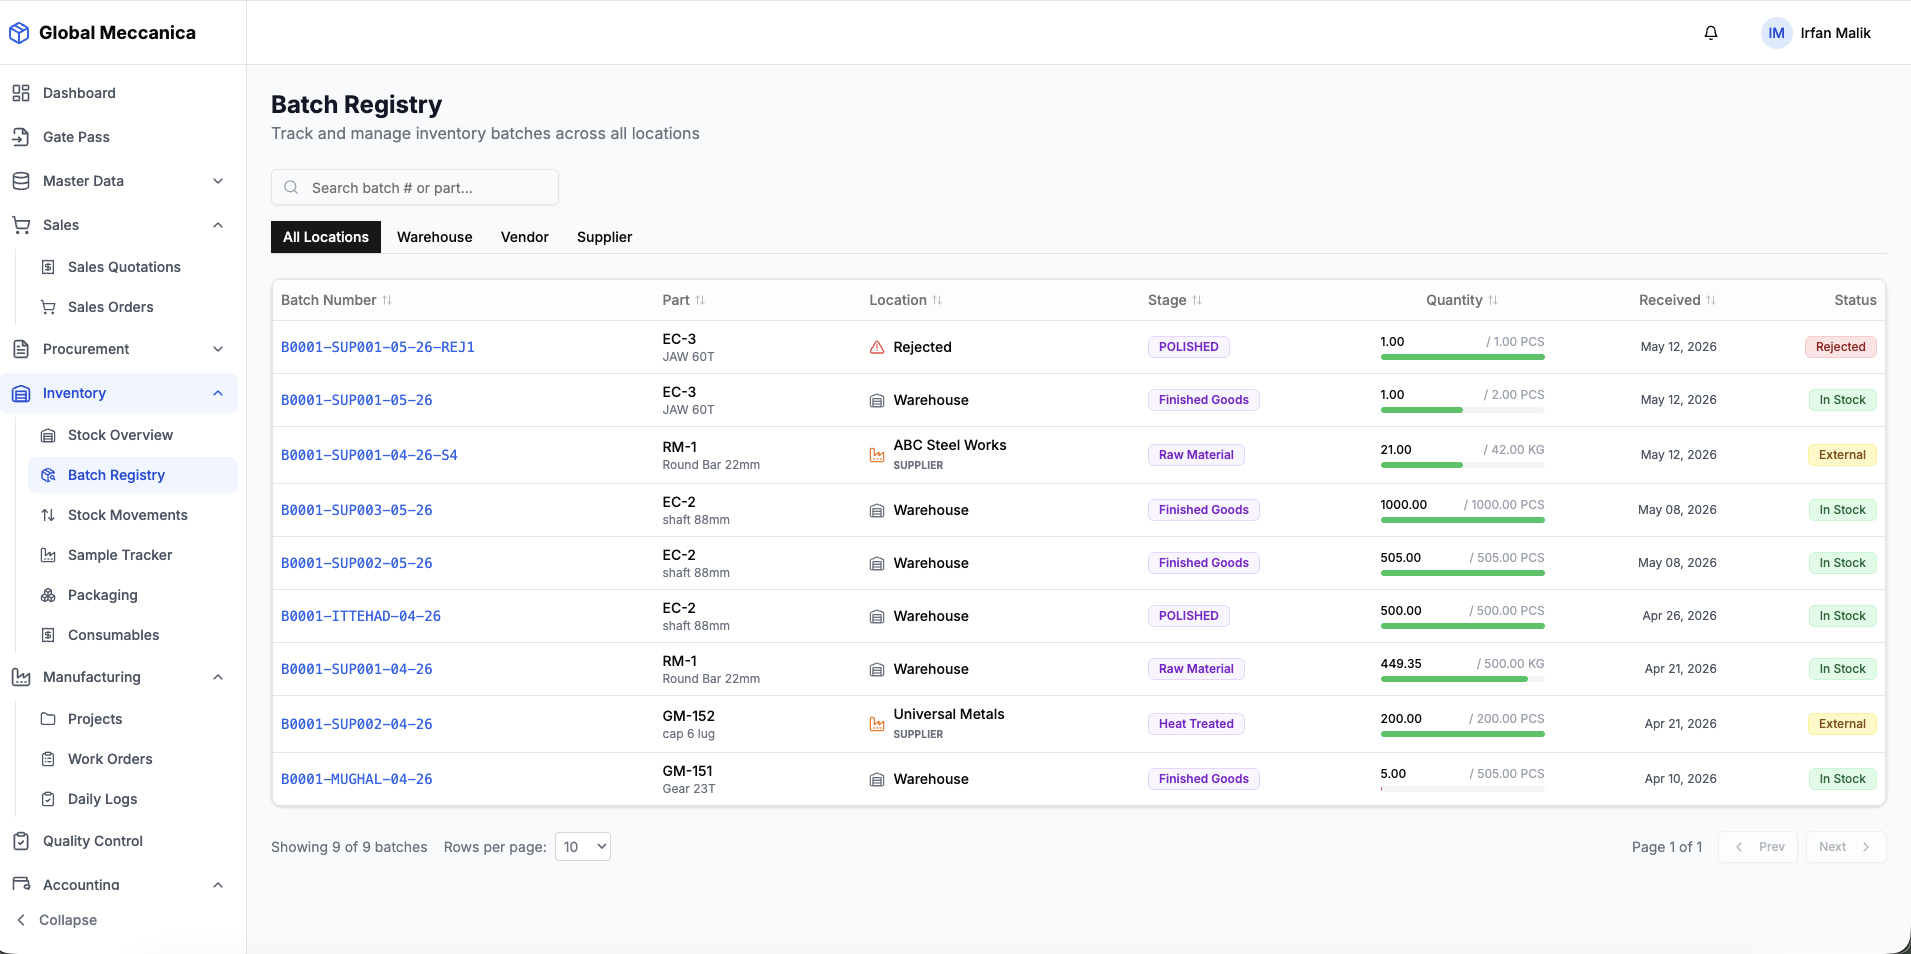The image size is (1911, 954).
Task: Open Stock Movements in sidebar
Action: click(x=133, y=515)
